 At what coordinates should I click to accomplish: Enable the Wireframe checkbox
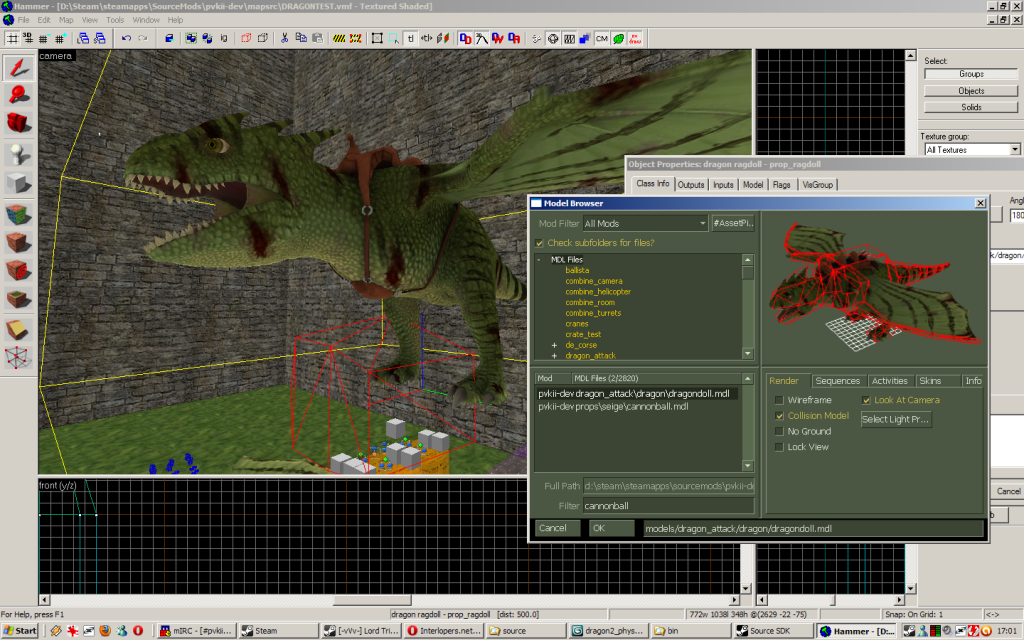pyautogui.click(x=779, y=400)
